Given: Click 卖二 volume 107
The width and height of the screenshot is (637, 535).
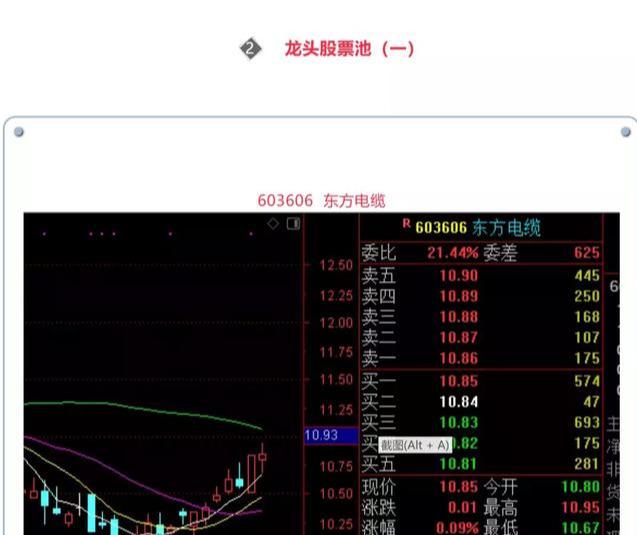Looking at the screenshot, I should 587,338.
